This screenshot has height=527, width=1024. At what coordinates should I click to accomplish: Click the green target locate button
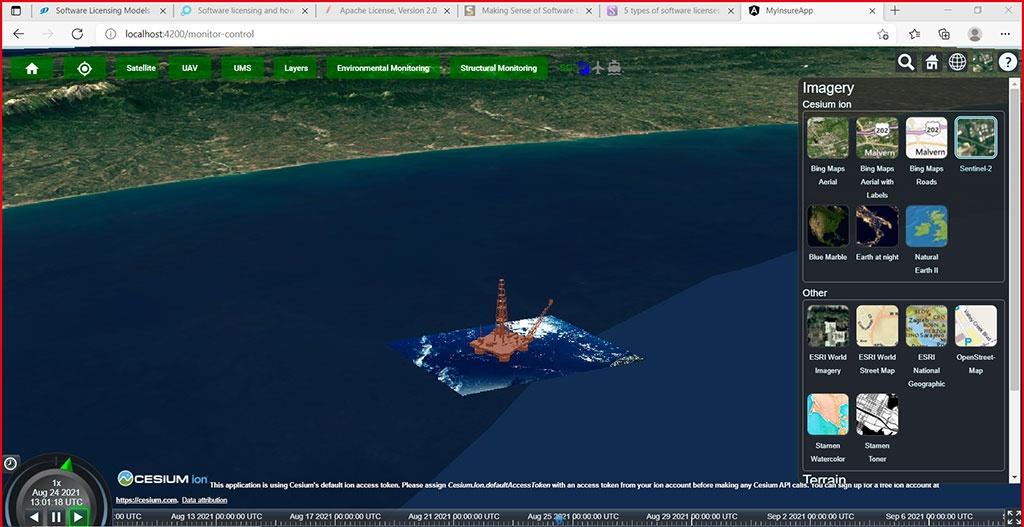click(x=84, y=69)
